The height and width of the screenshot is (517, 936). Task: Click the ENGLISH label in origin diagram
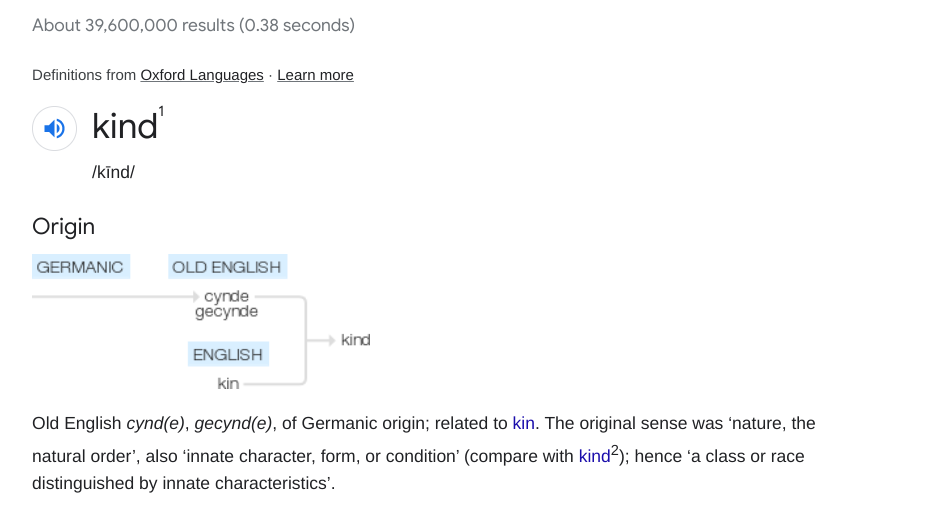click(x=227, y=355)
